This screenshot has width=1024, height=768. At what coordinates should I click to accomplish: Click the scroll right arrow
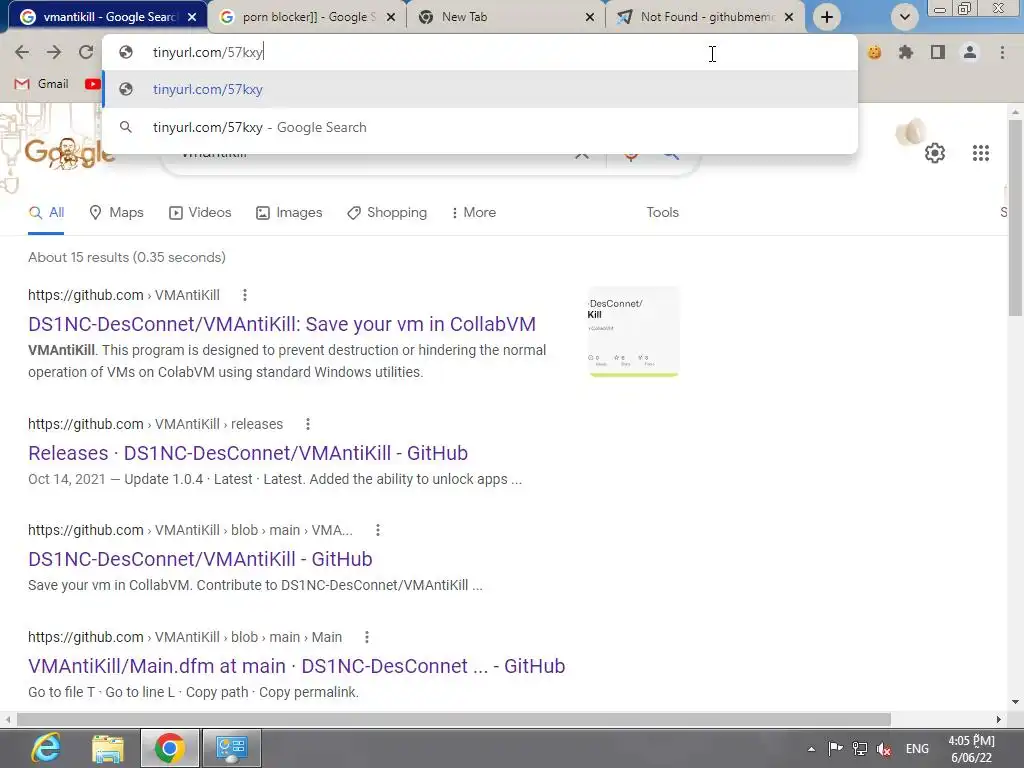pos(998,719)
